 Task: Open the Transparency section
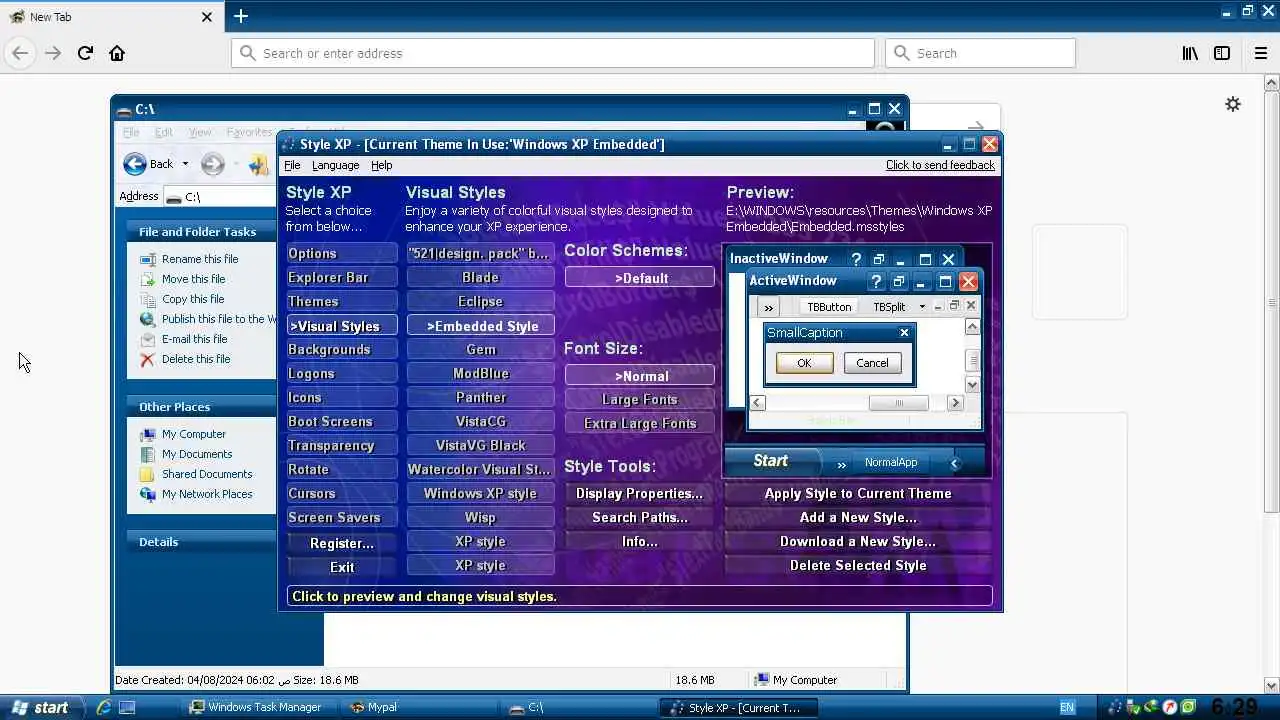point(342,446)
